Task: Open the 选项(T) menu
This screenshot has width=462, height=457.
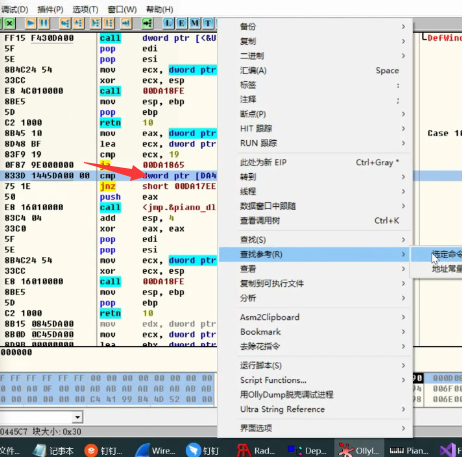Action: (x=85, y=9)
